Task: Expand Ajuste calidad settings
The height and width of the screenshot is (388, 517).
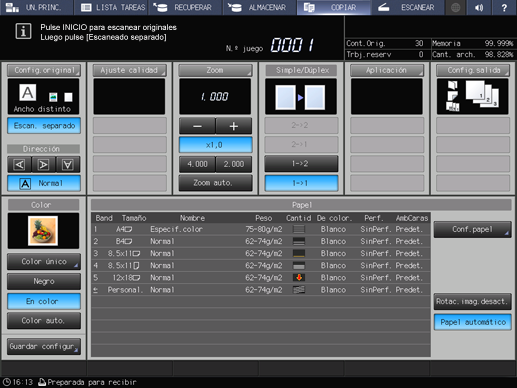Action: tap(129, 70)
